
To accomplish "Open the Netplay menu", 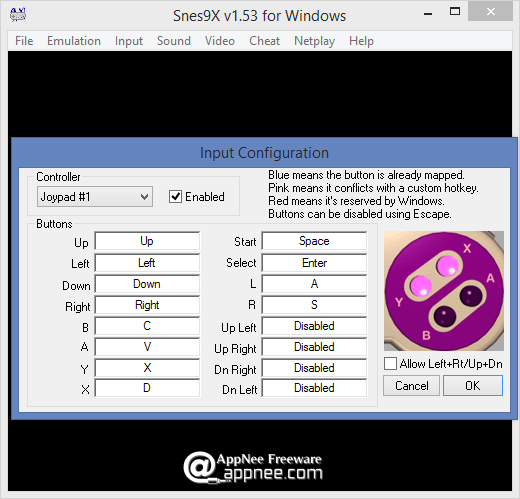I will tap(314, 41).
